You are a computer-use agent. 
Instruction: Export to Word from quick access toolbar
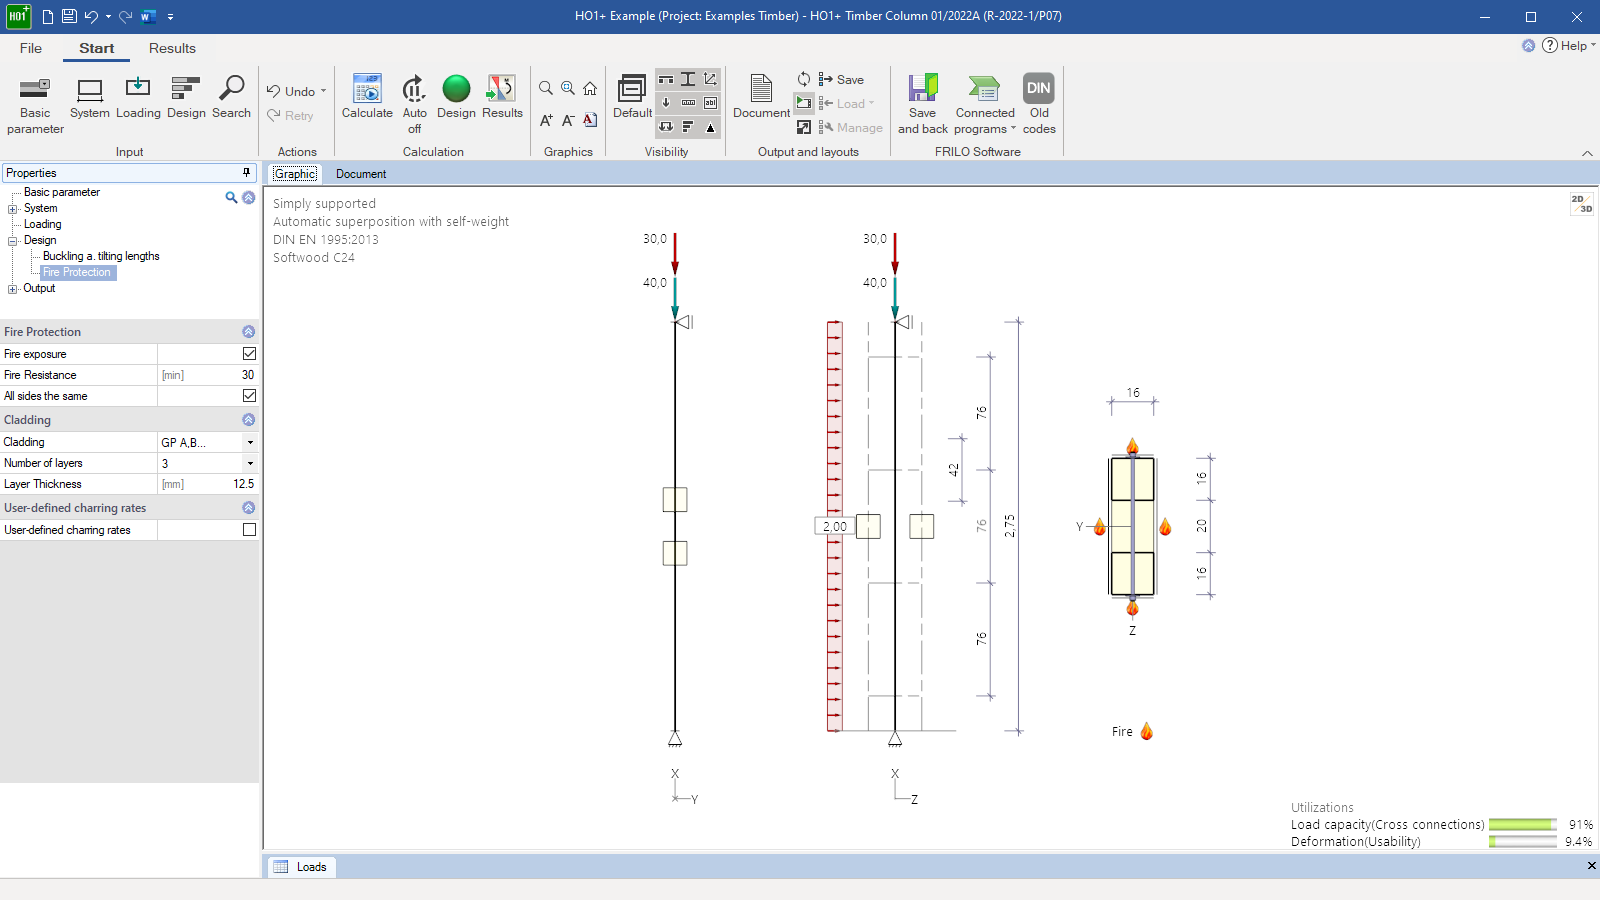point(148,16)
